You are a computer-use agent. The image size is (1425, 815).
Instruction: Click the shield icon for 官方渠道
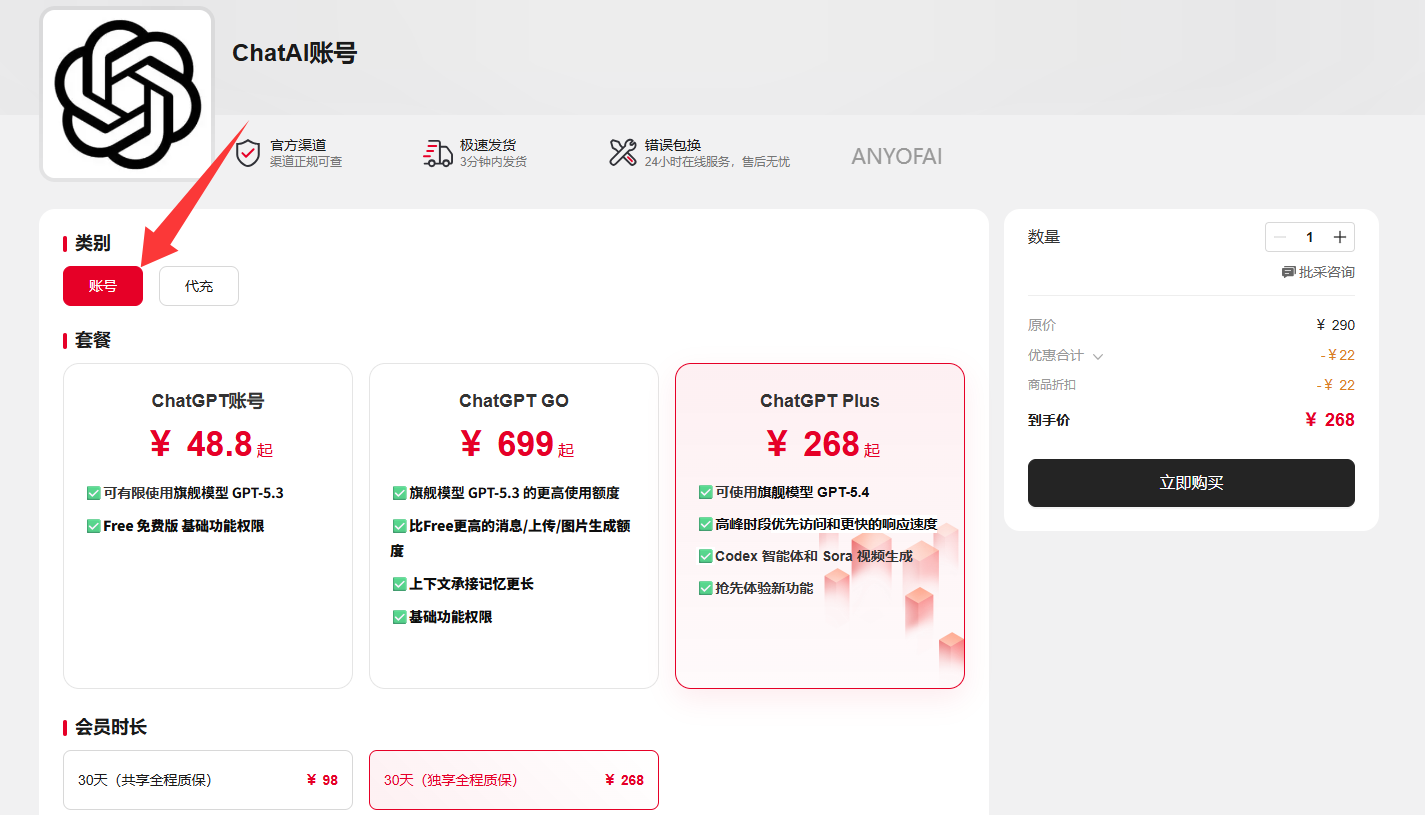[x=248, y=153]
